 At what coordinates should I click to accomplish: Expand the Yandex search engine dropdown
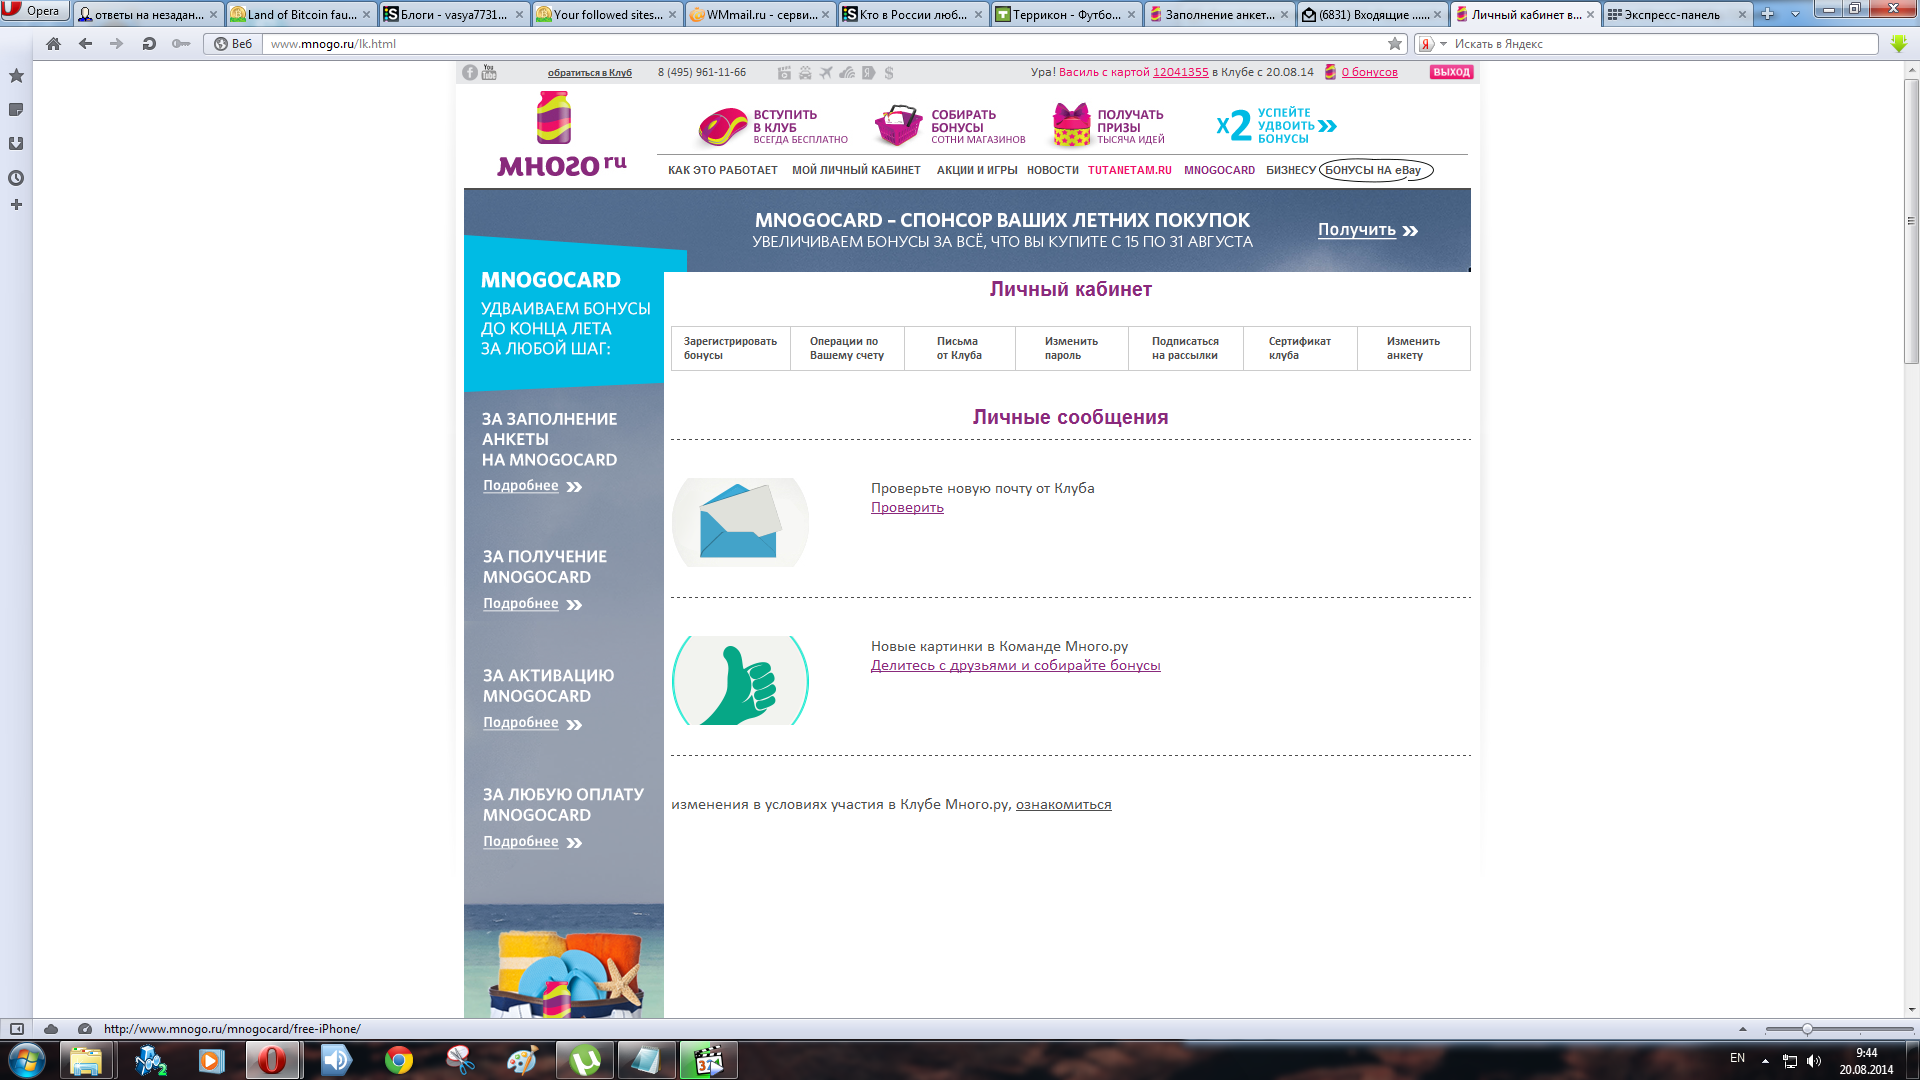coord(1443,44)
